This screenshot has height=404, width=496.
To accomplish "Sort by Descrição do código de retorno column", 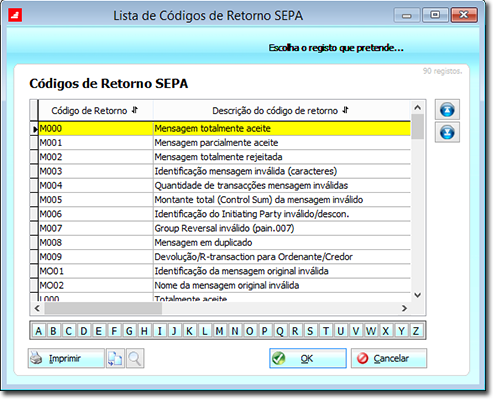I will [x=281, y=111].
